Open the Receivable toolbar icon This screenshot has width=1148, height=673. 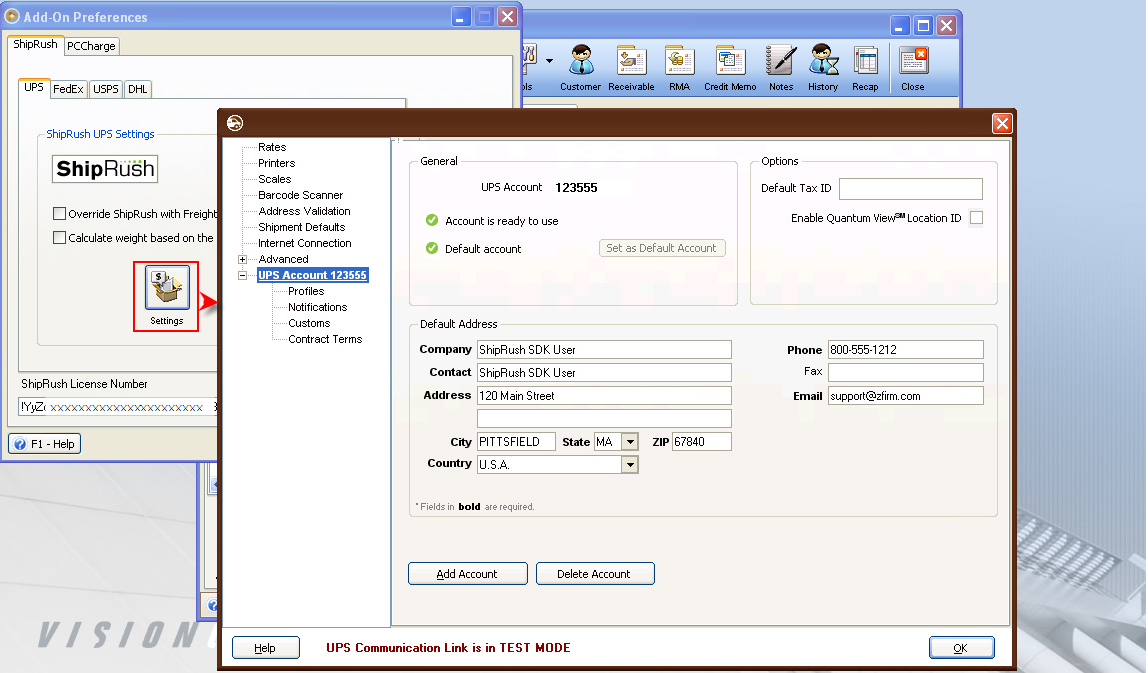(x=631, y=68)
